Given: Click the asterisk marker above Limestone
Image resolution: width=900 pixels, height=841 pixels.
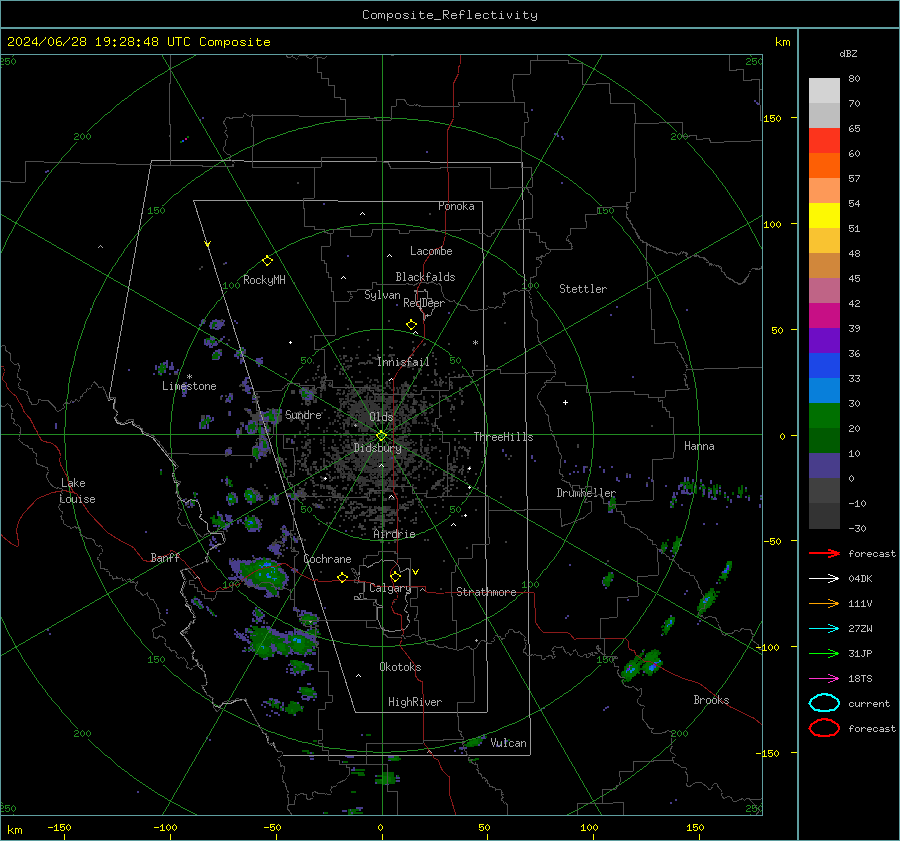Looking at the screenshot, I should point(189,377).
